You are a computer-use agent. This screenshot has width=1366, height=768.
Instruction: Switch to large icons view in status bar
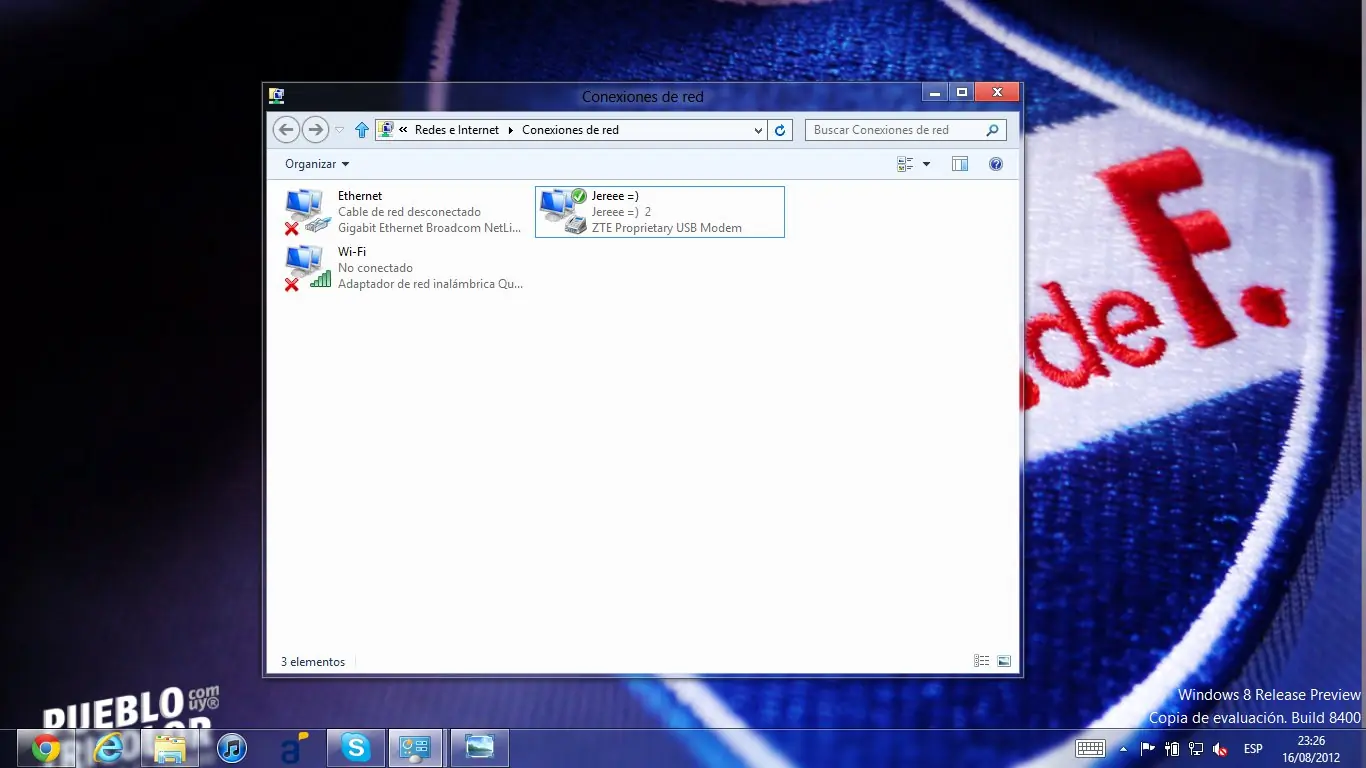(x=1004, y=661)
